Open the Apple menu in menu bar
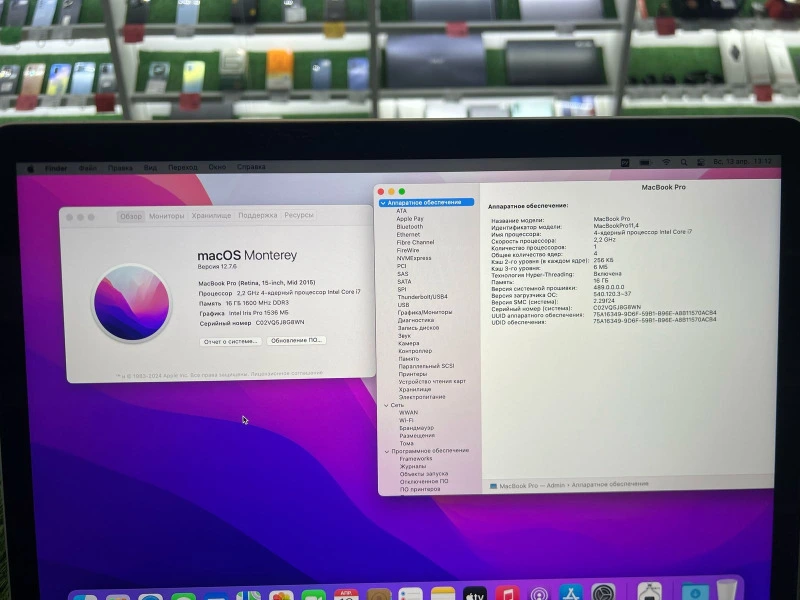This screenshot has height=600, width=800. click(x=30, y=168)
